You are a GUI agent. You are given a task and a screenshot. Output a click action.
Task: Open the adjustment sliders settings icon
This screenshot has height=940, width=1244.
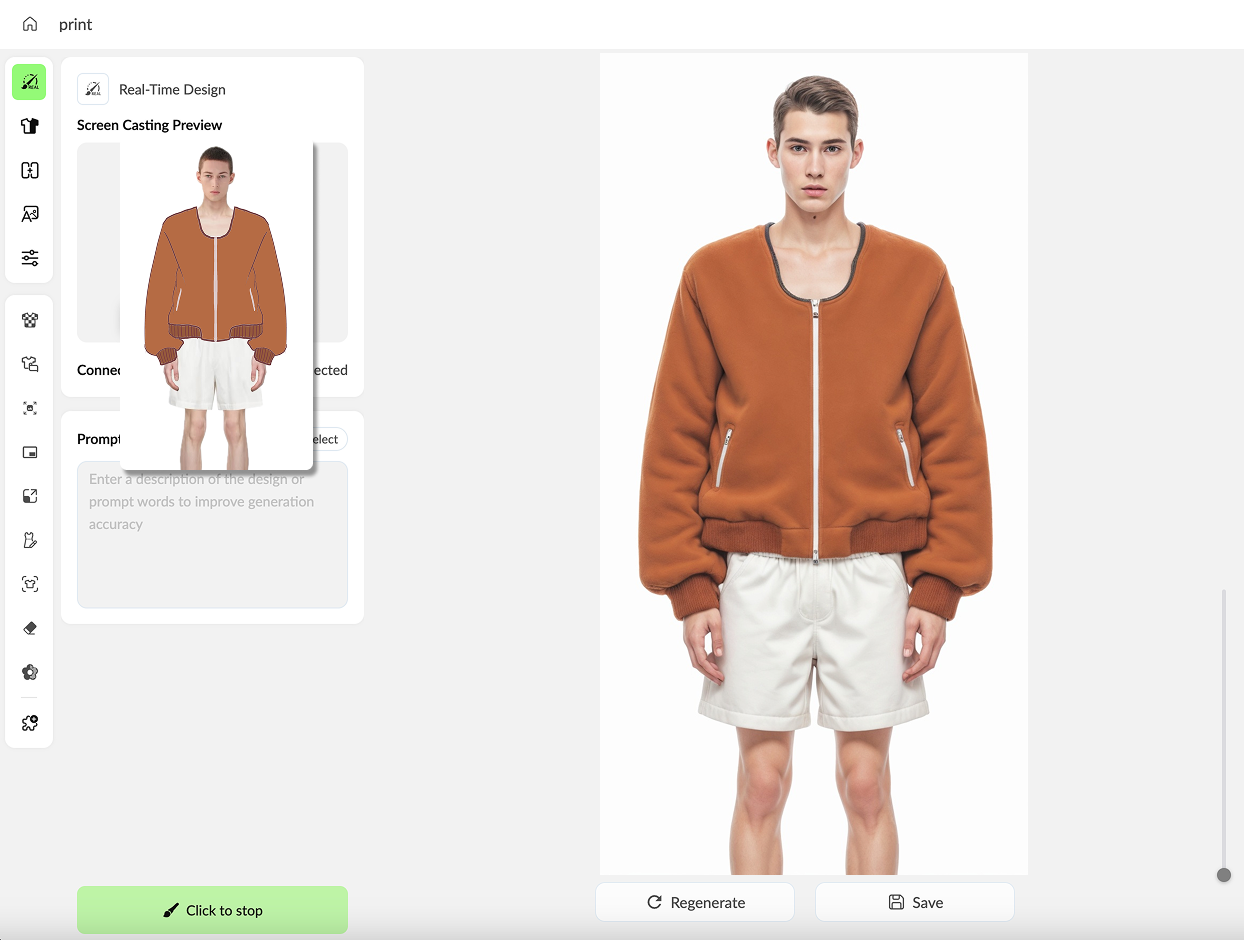29,259
